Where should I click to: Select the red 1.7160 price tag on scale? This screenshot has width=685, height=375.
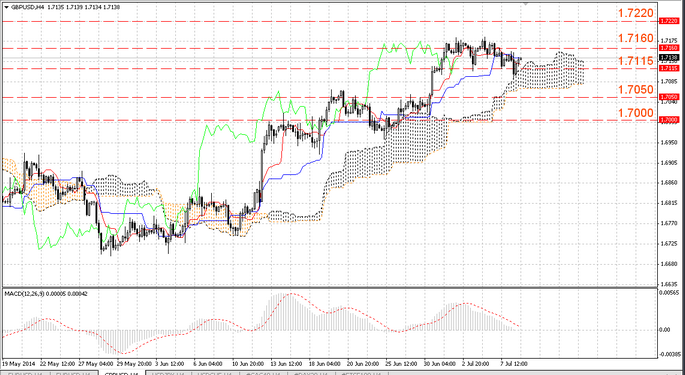click(669, 47)
